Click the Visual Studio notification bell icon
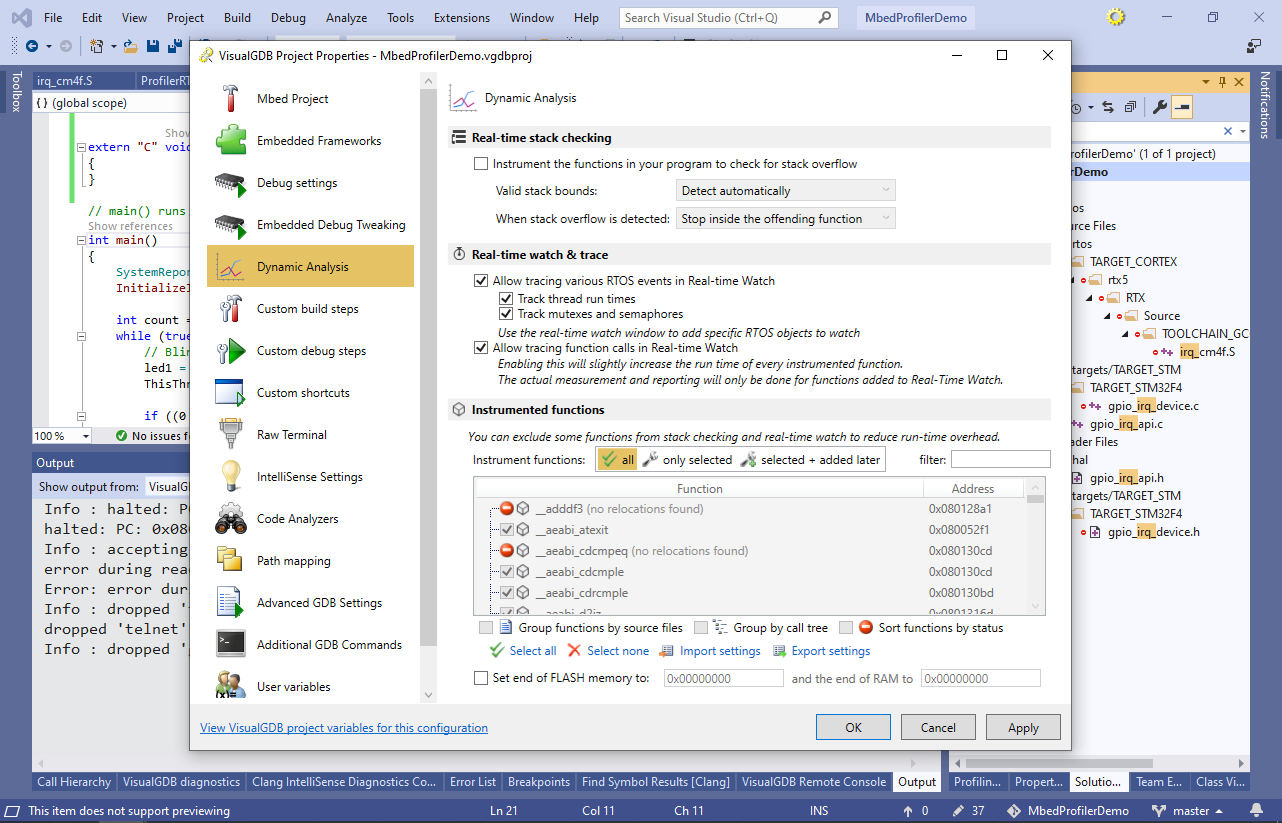1282x823 pixels. pyautogui.click(x=1256, y=810)
